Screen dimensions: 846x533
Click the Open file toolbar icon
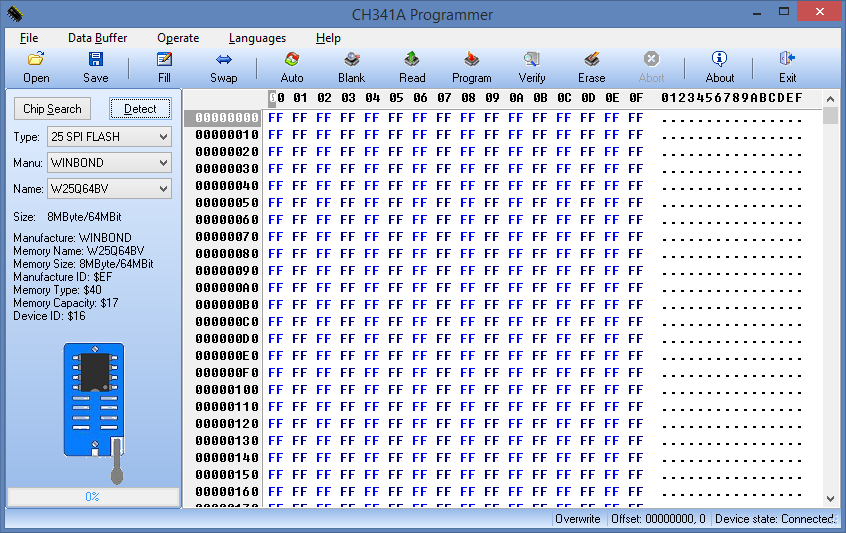36,60
